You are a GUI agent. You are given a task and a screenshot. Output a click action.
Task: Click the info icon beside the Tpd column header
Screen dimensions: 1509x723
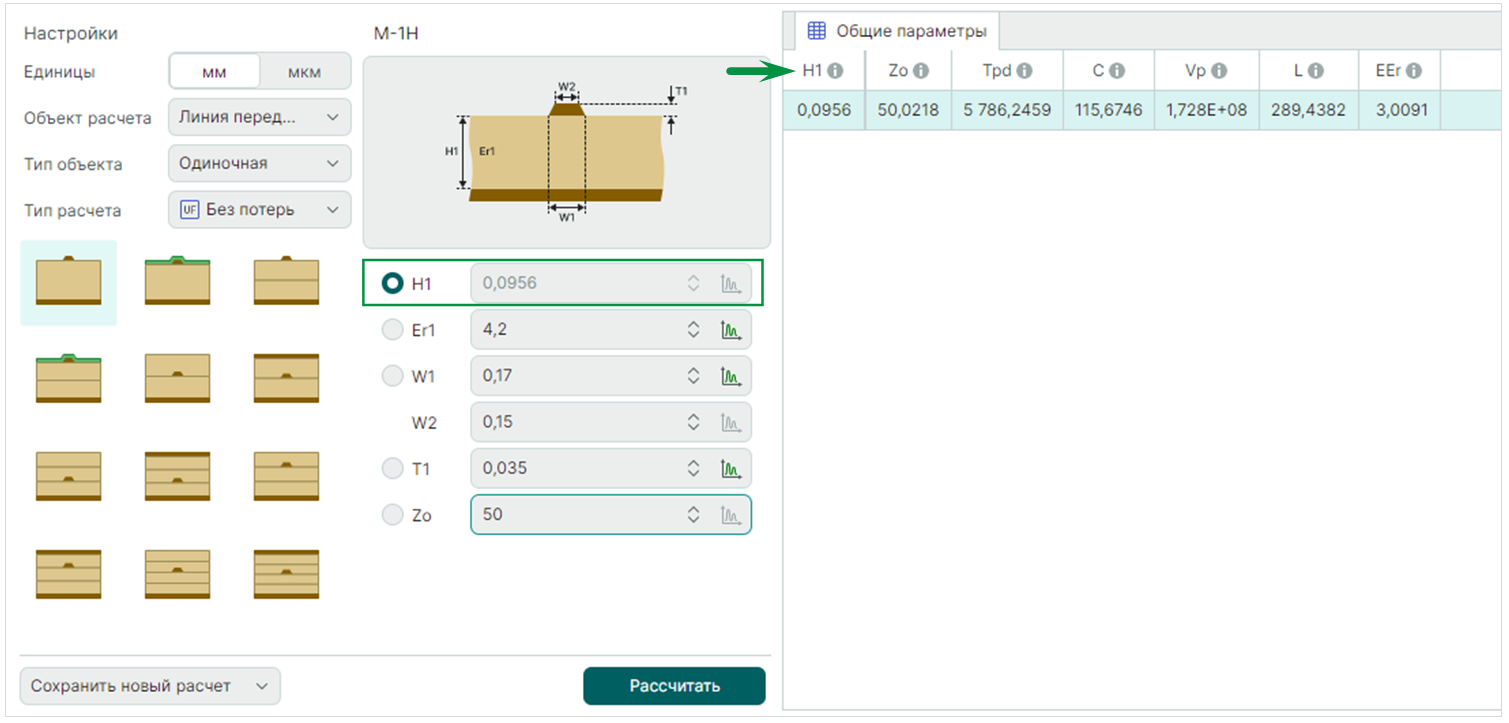tap(1024, 71)
